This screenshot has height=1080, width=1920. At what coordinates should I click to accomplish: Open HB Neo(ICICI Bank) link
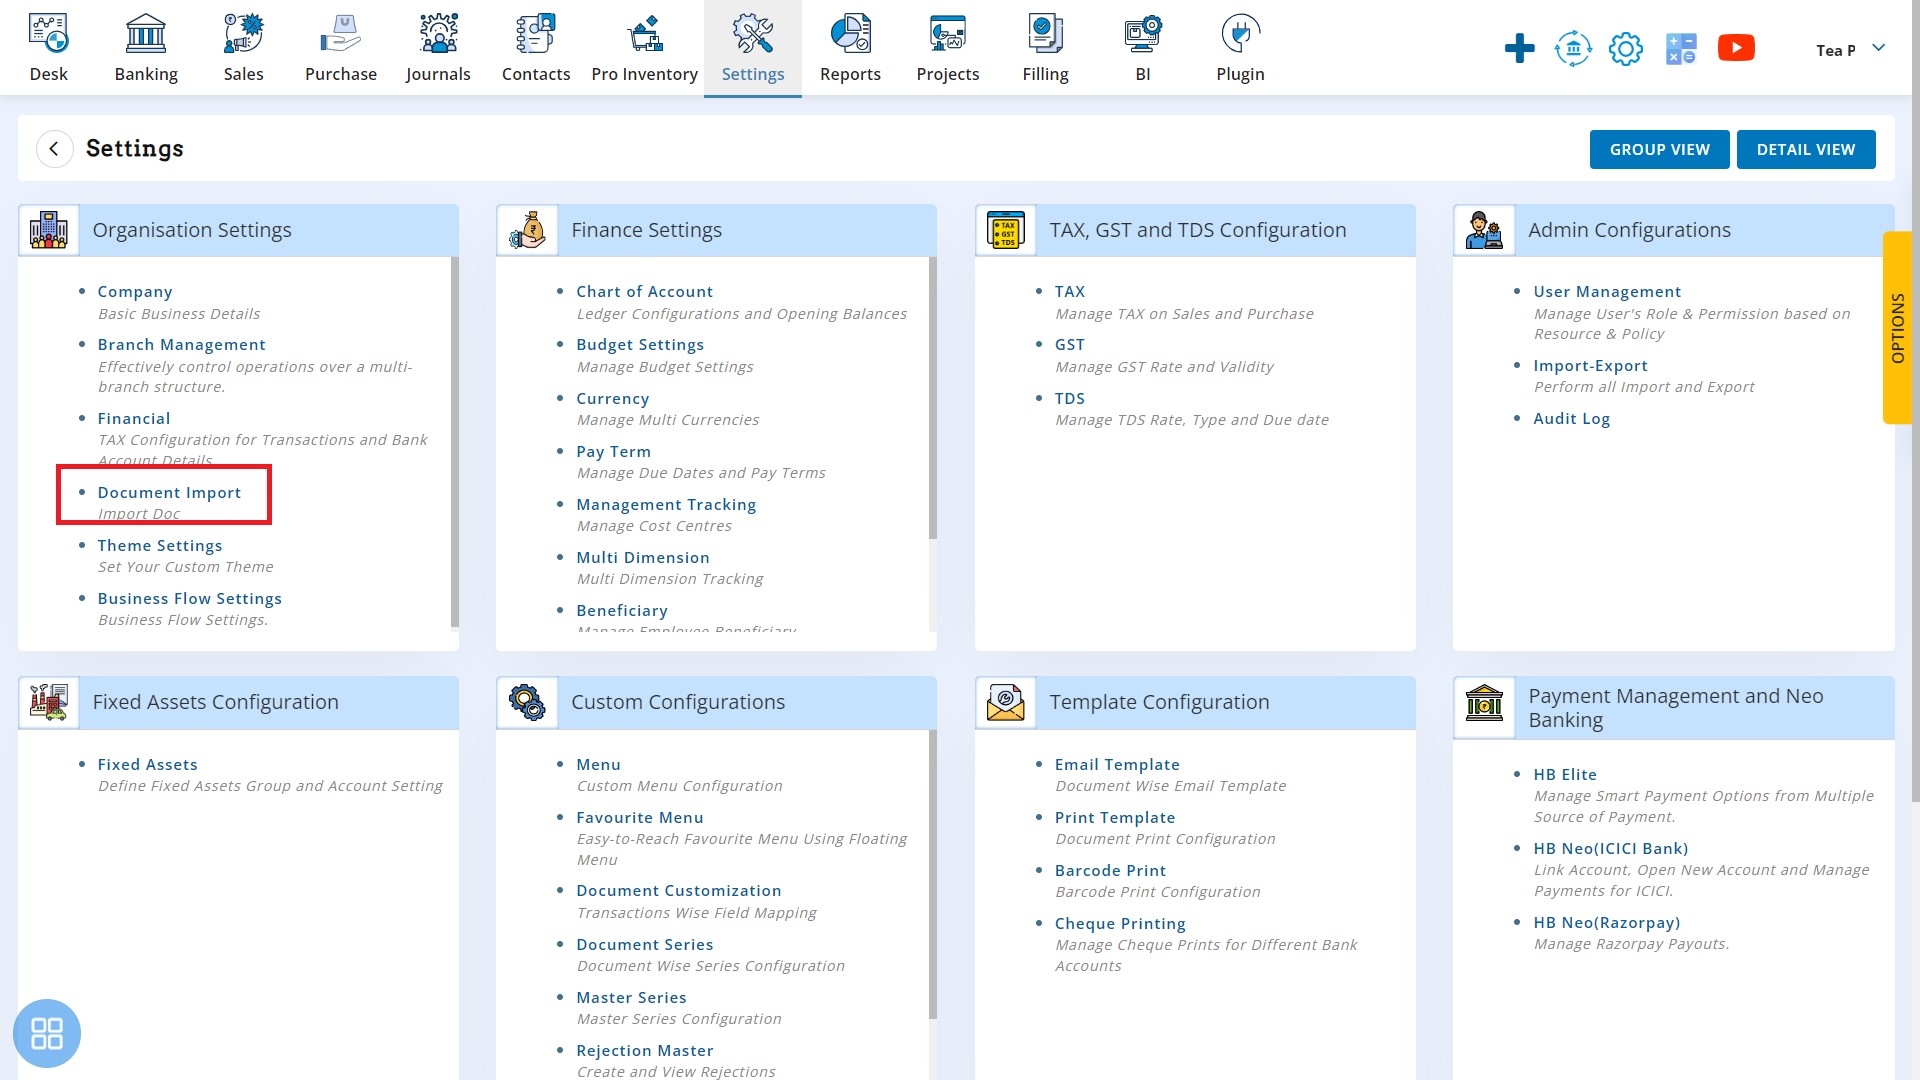click(x=1611, y=848)
